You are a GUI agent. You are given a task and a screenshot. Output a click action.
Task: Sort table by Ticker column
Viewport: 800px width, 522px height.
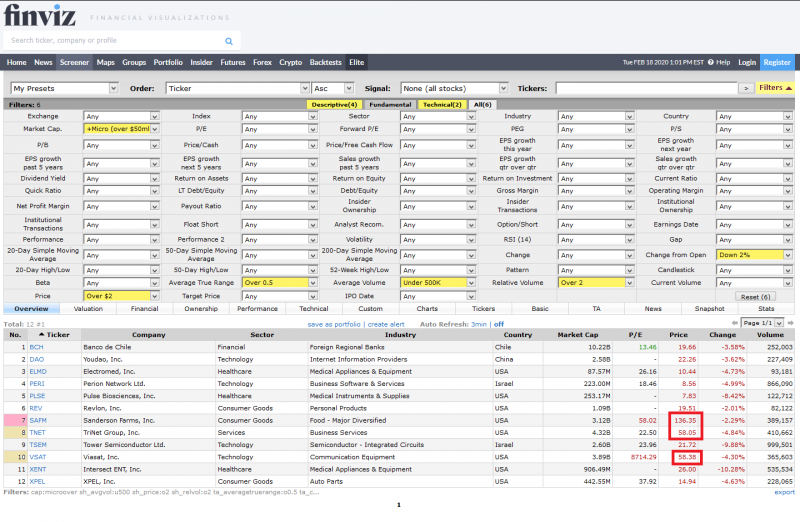tap(54, 335)
